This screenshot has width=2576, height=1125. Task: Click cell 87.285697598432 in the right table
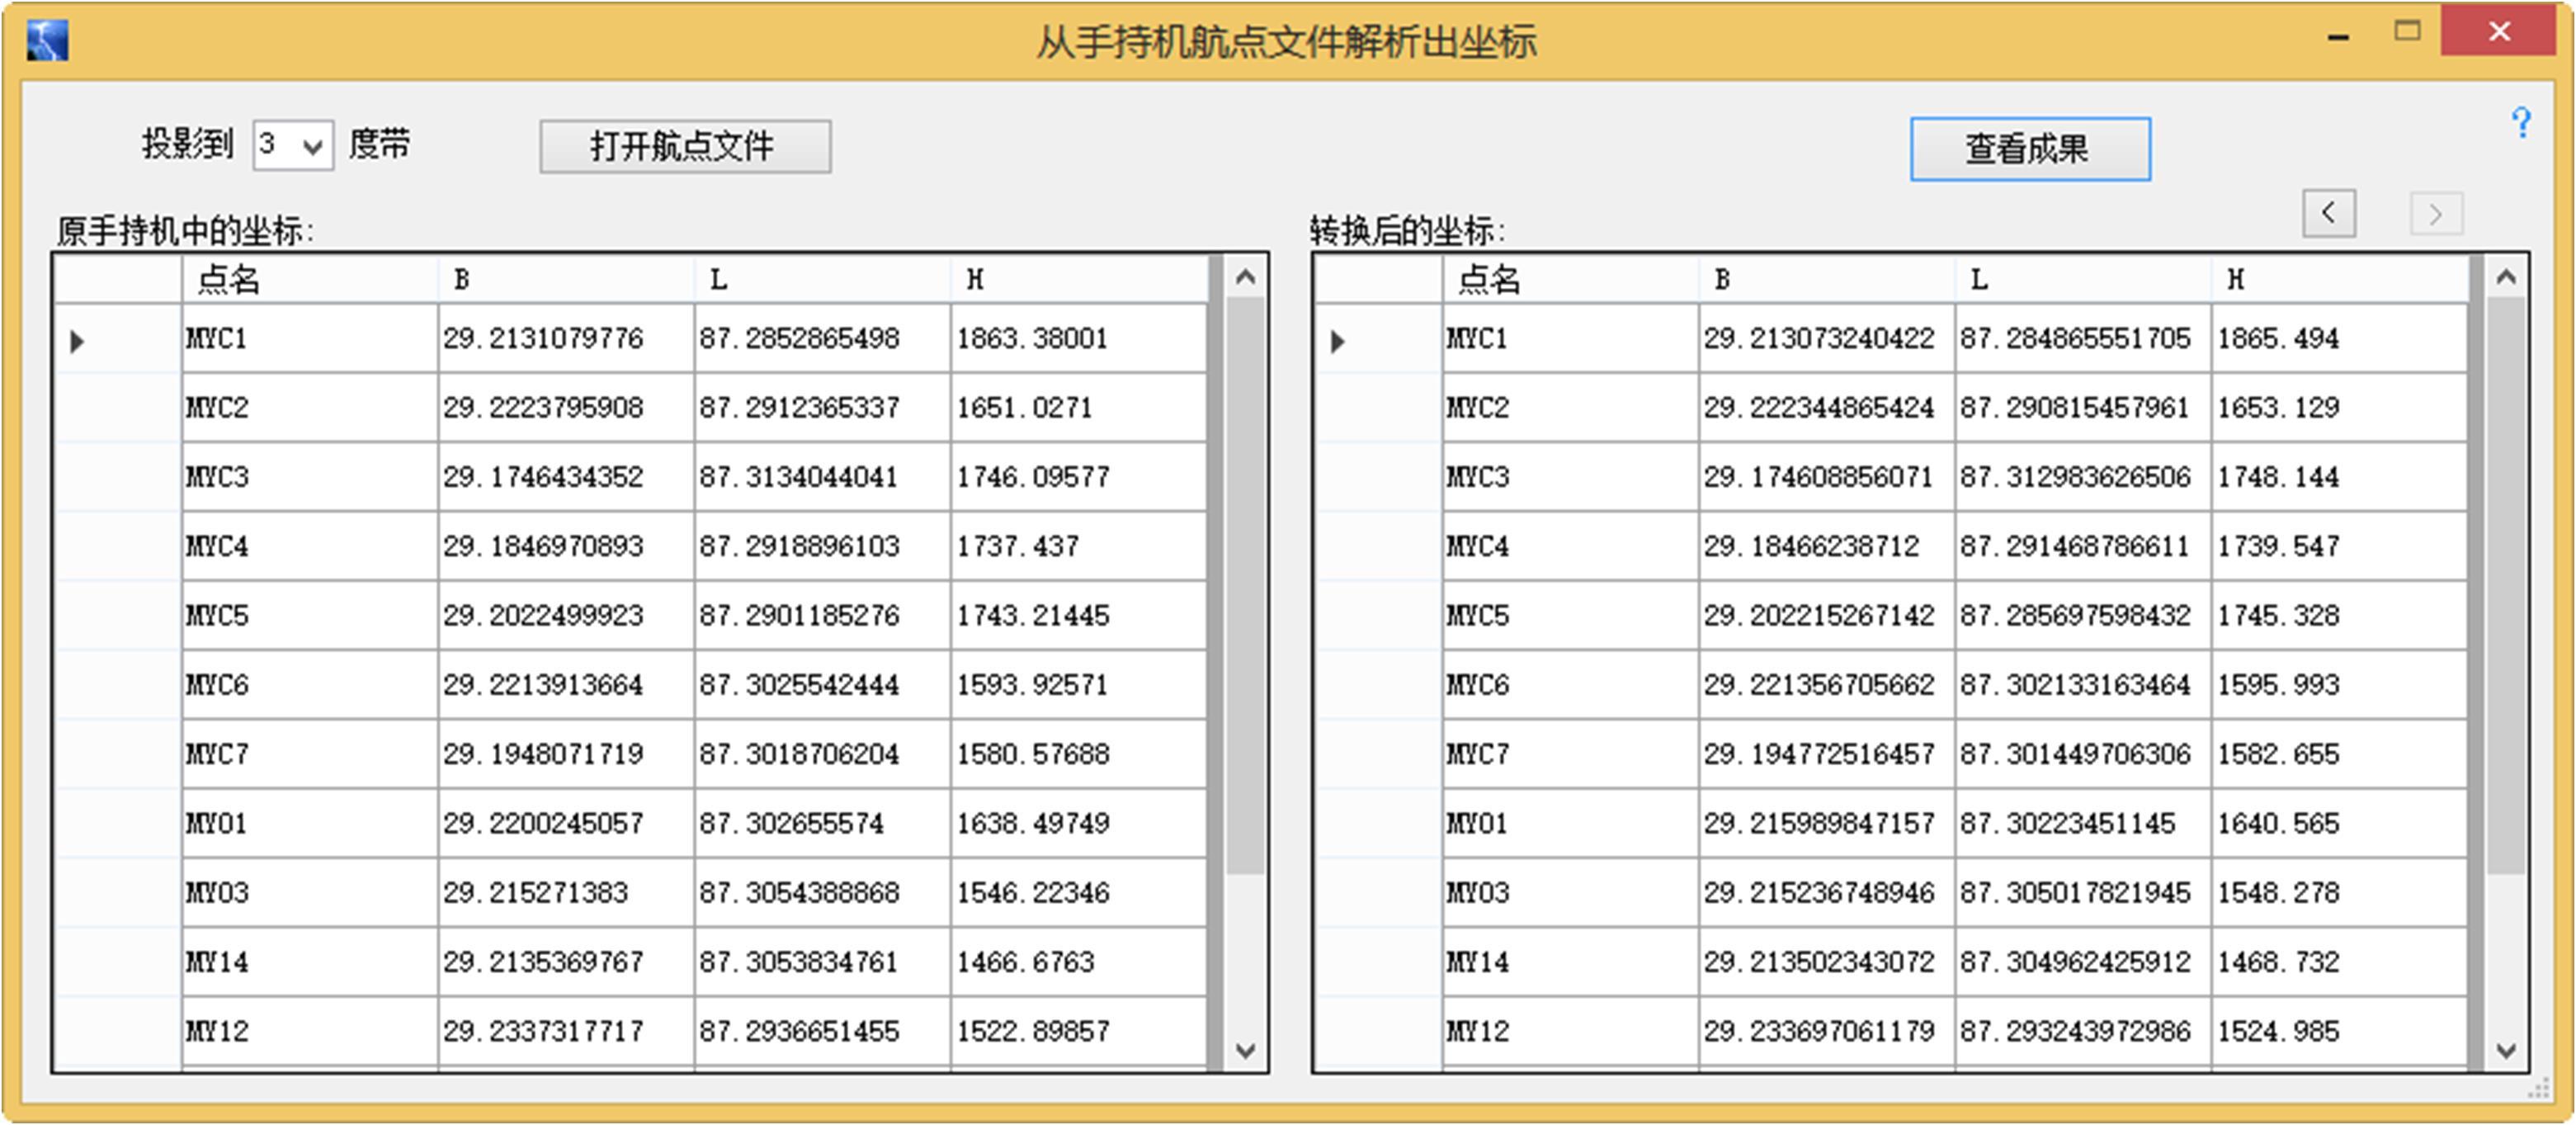(x=2083, y=615)
